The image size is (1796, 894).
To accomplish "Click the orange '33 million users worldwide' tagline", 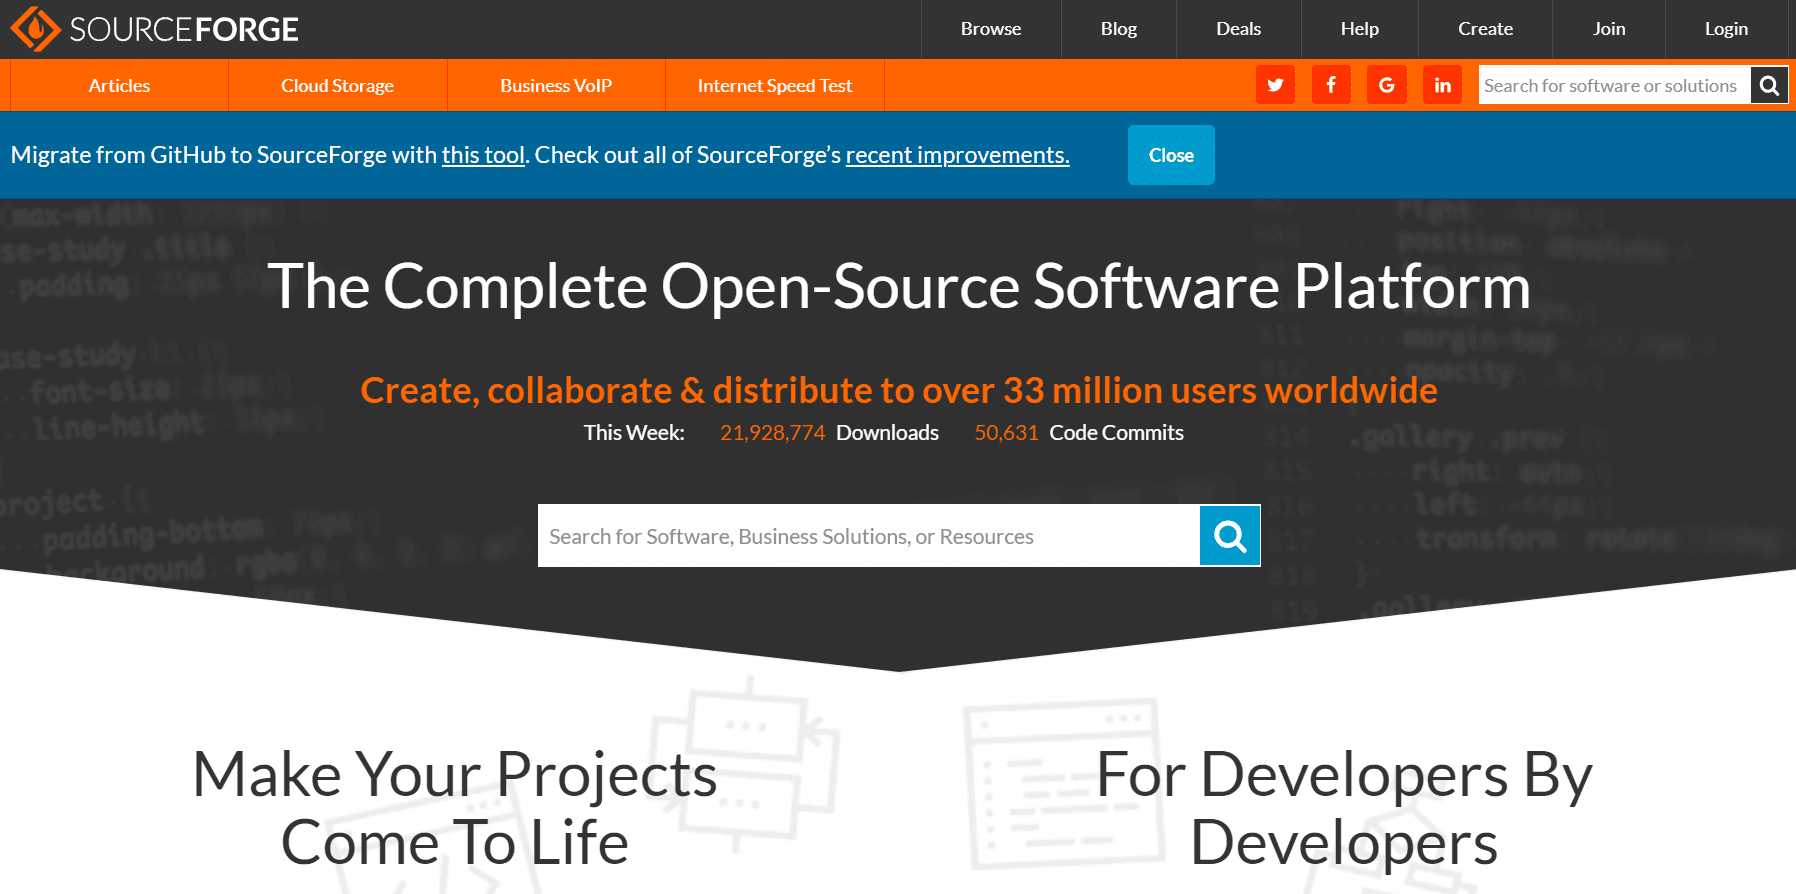I will pos(899,390).
